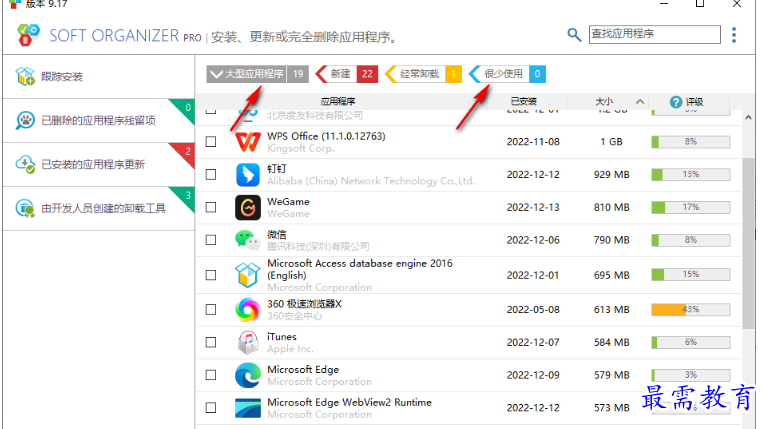This screenshot has height=429, width=763.
Task: Select the 新建 filter tag
Action: (347, 74)
